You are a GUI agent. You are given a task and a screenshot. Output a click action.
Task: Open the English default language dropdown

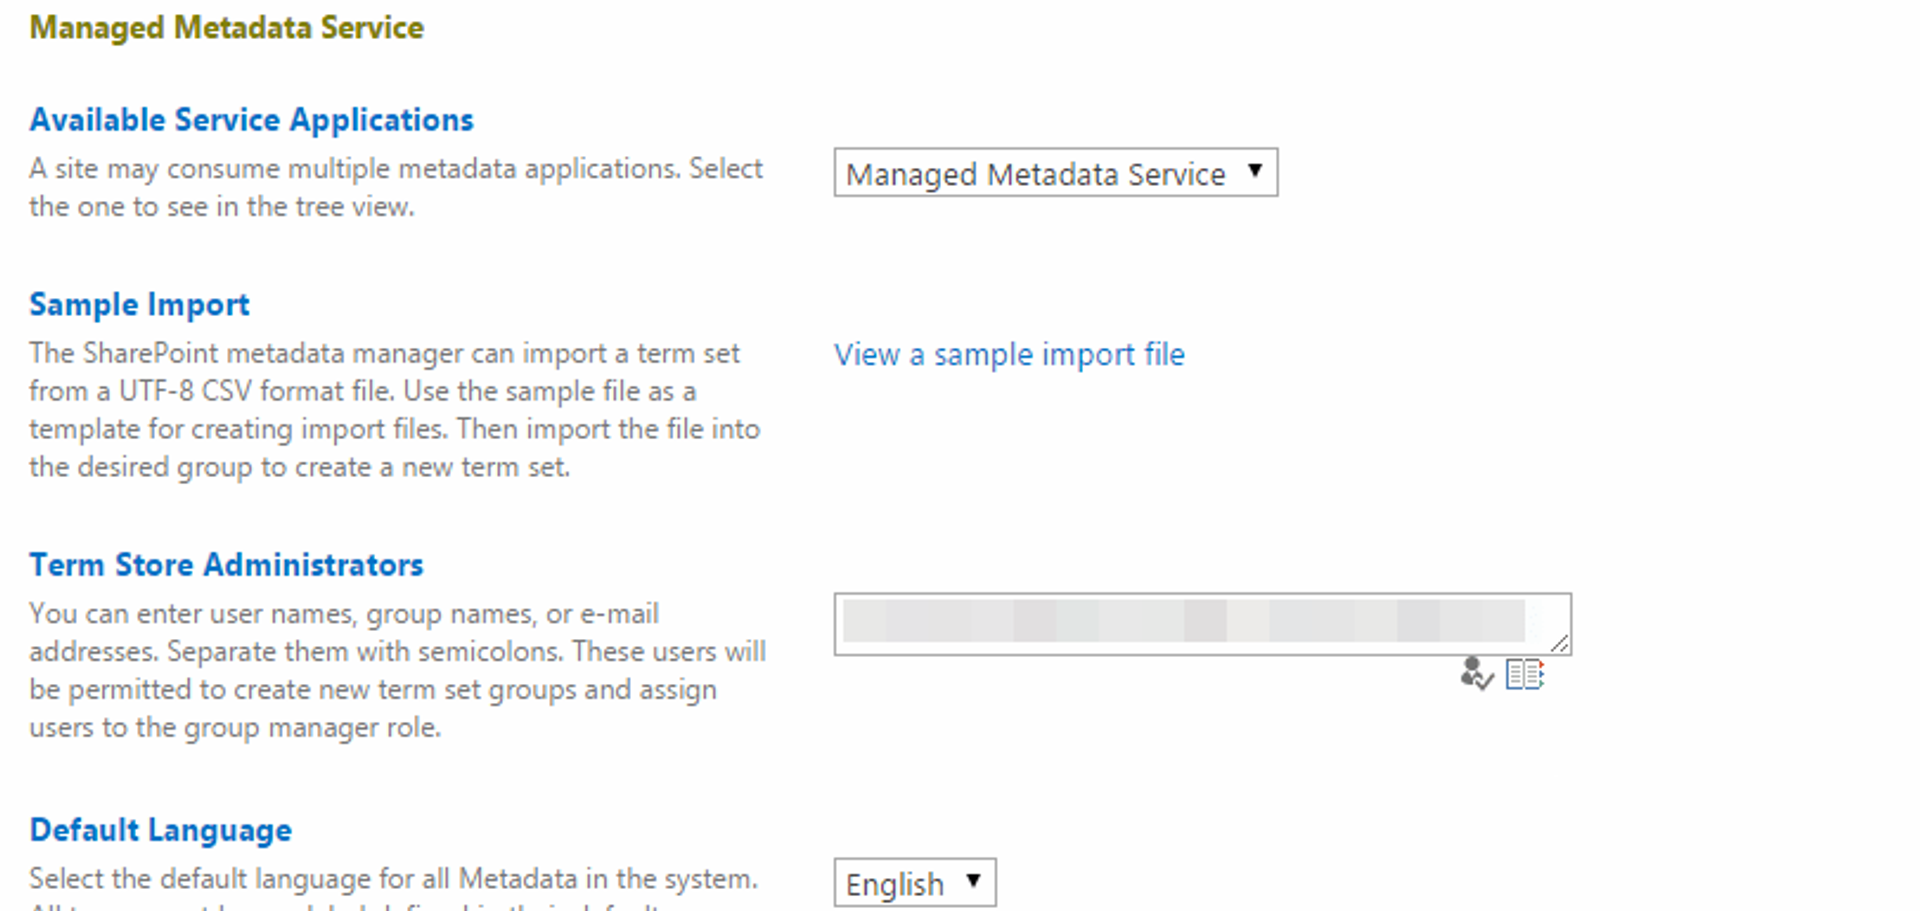(x=915, y=883)
